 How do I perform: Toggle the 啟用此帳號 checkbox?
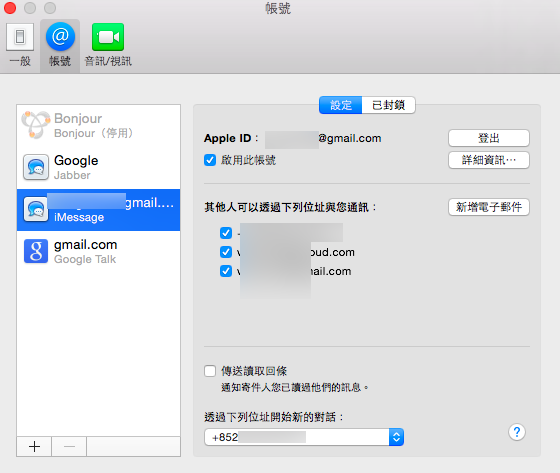tap(210, 160)
